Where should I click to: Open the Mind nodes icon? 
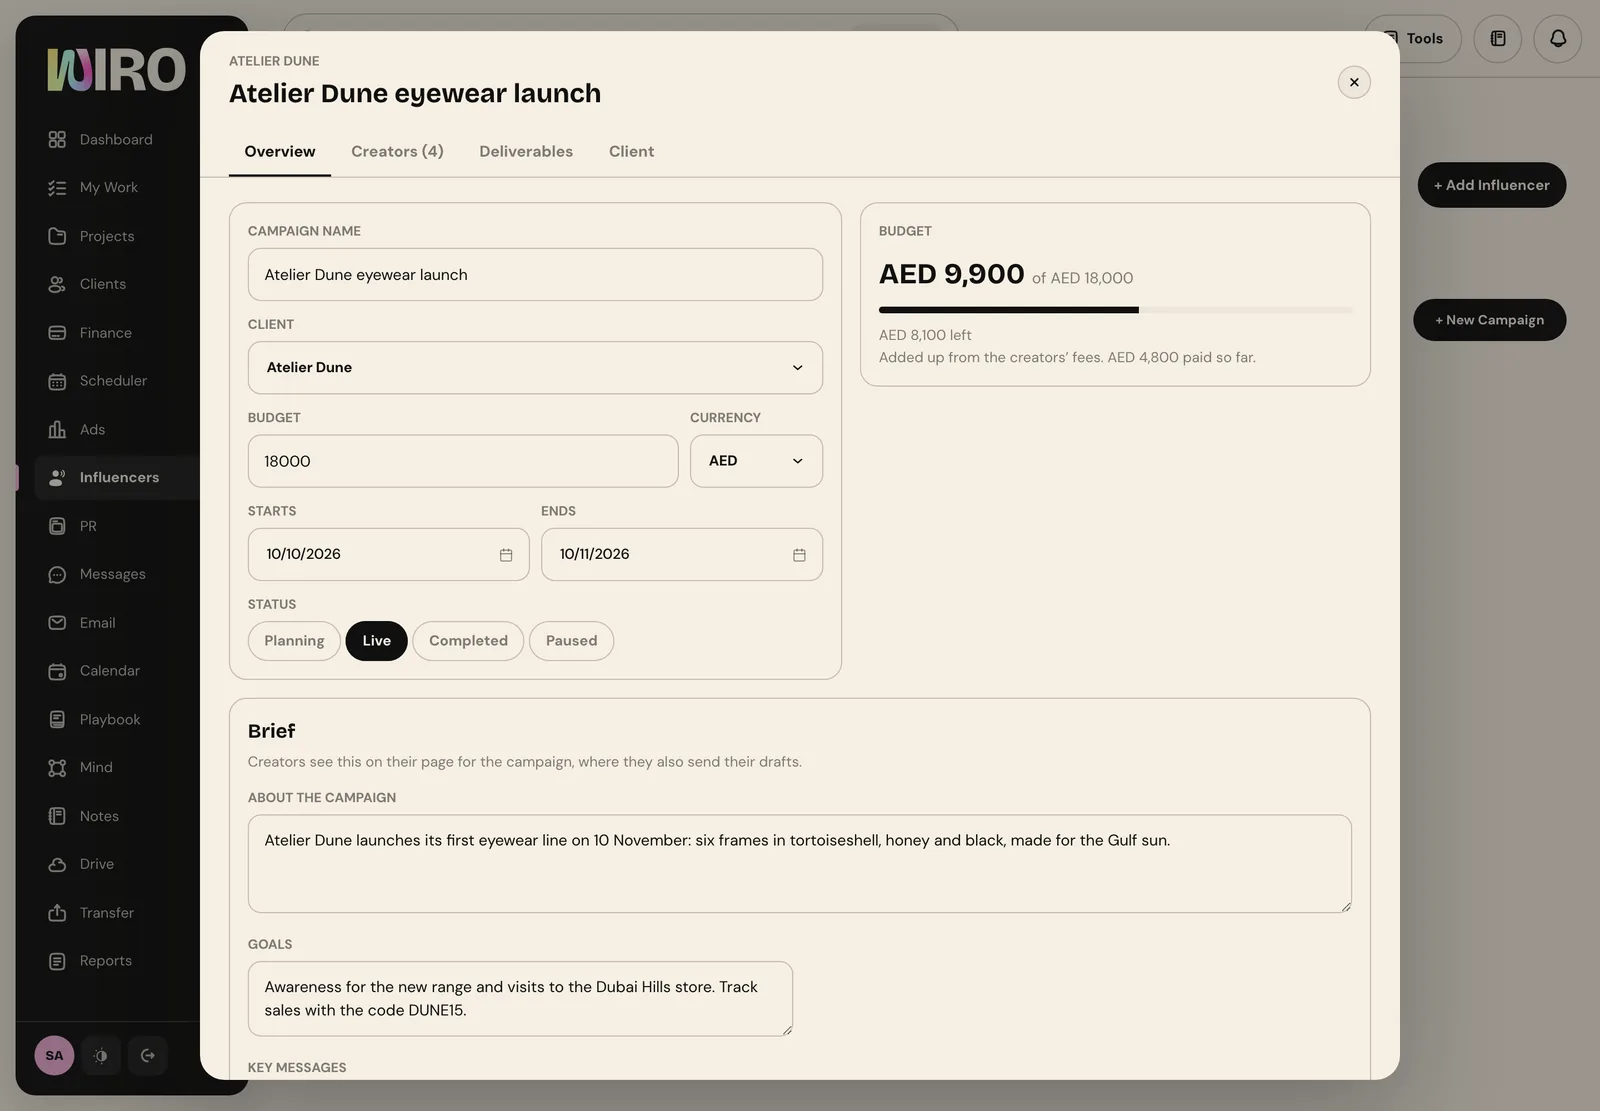(x=57, y=768)
